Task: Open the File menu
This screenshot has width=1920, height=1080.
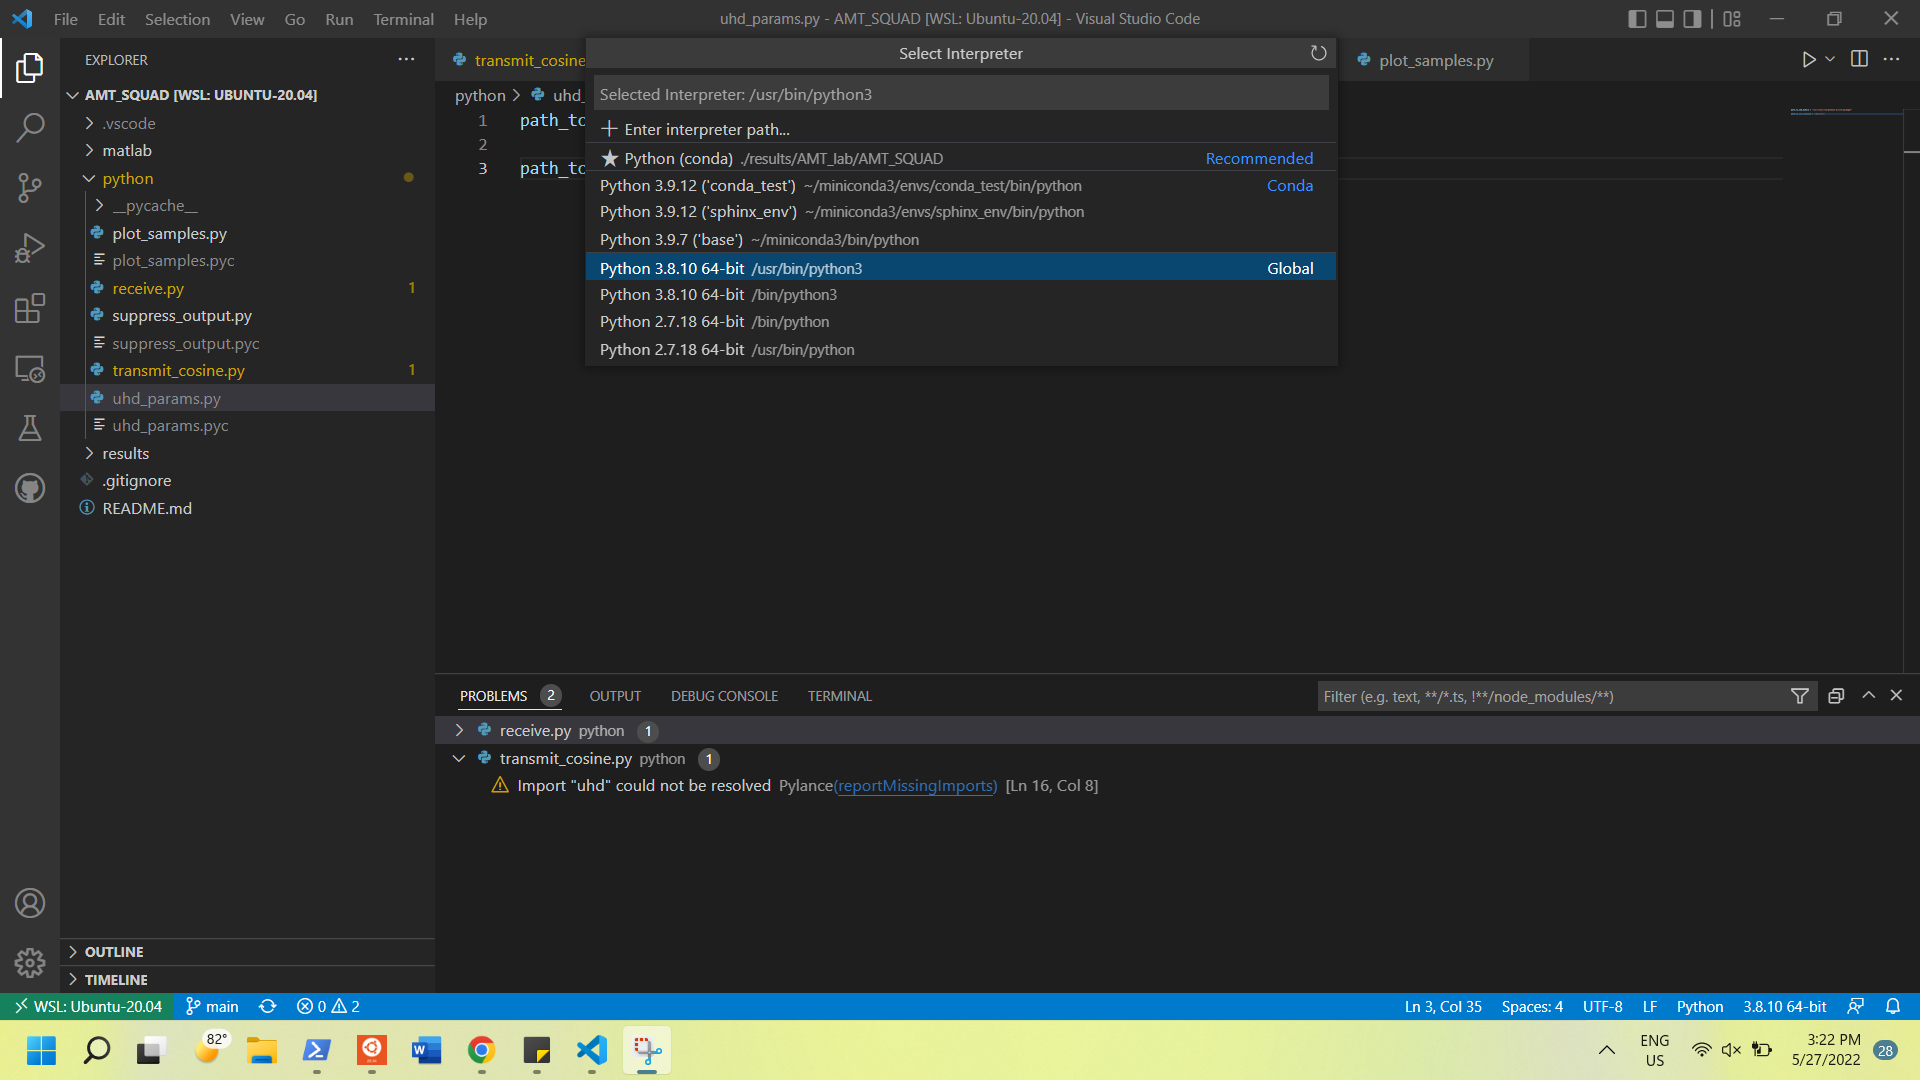Action: click(x=65, y=19)
